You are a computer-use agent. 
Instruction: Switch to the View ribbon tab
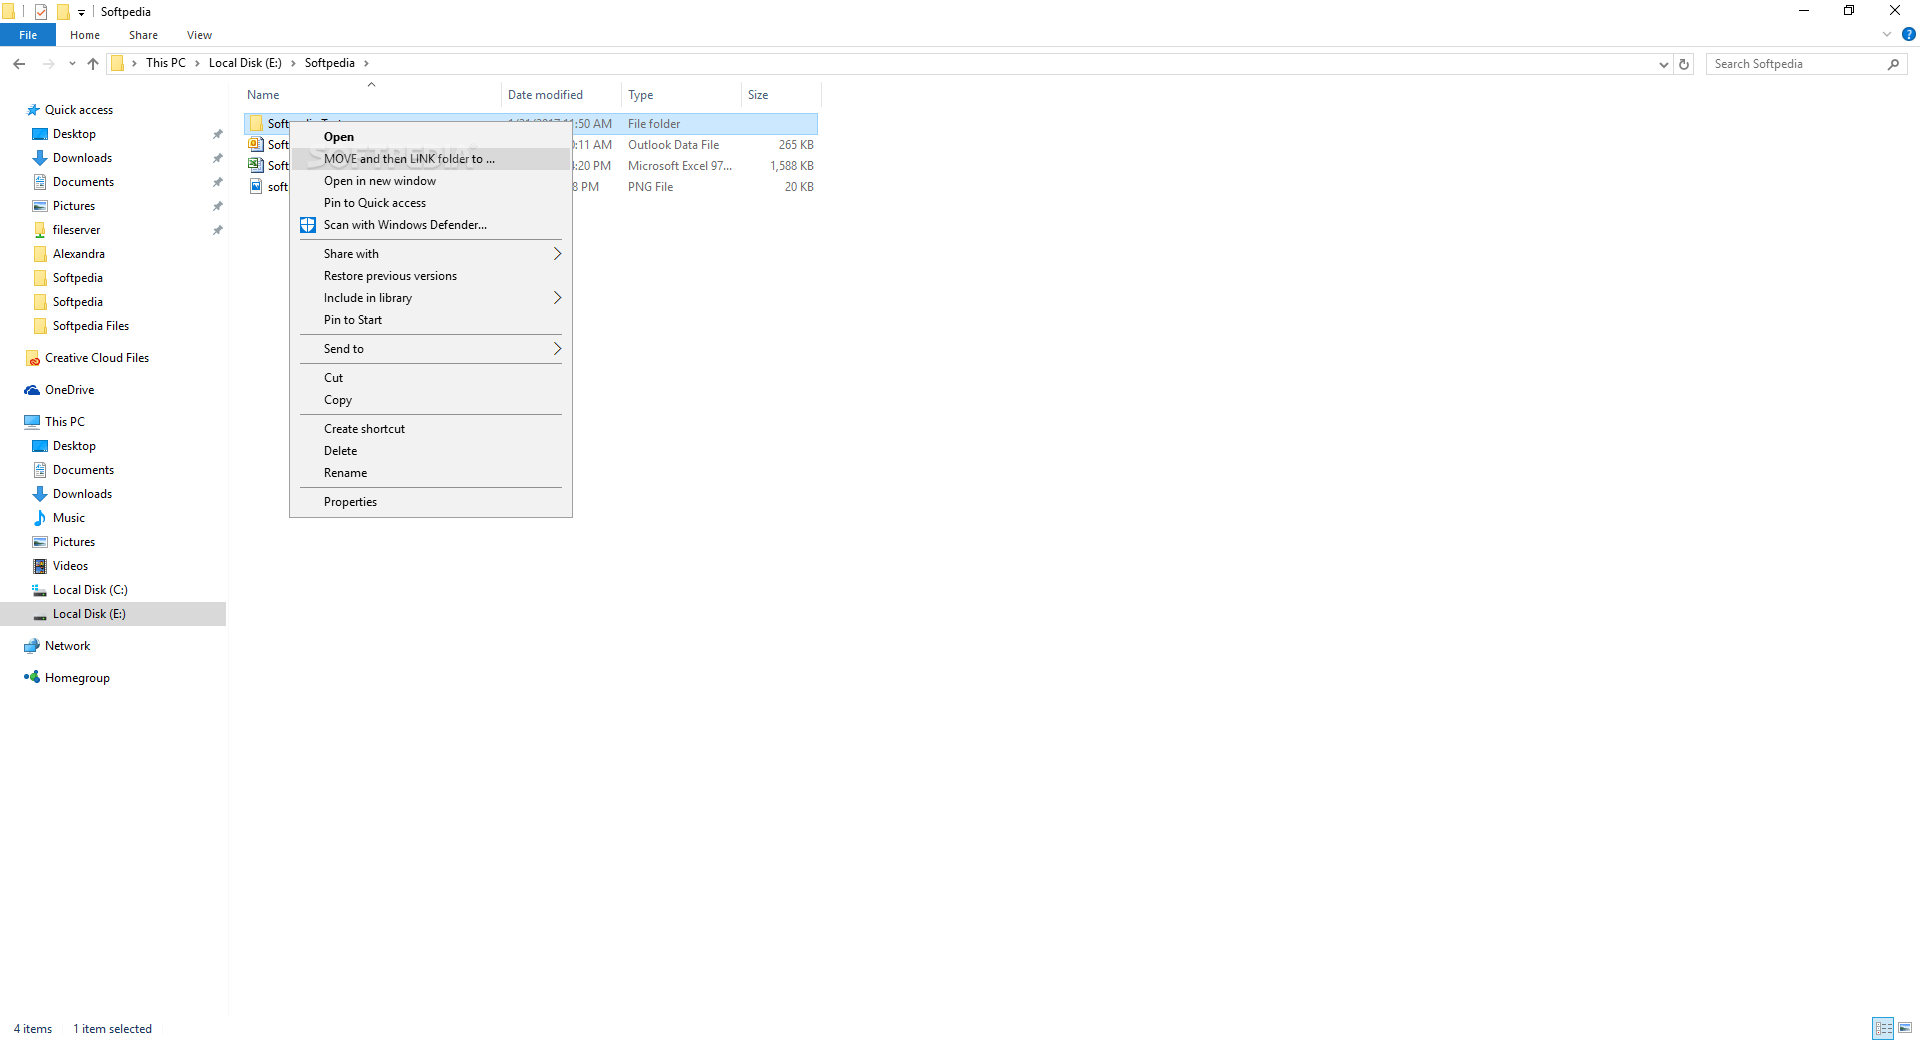(x=198, y=34)
